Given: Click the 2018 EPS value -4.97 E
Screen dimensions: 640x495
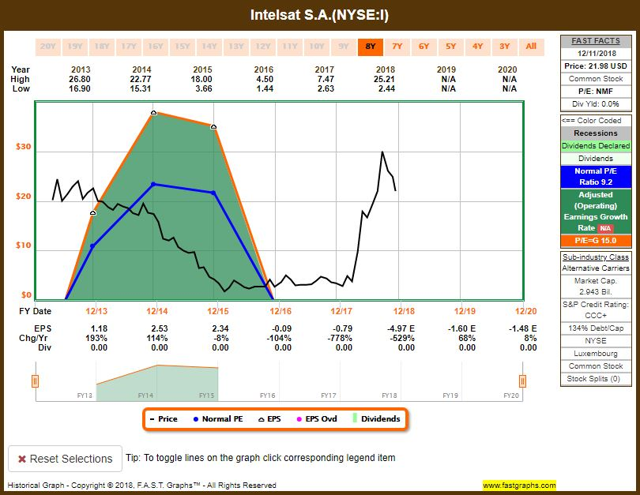Looking at the screenshot, I should [400, 329].
